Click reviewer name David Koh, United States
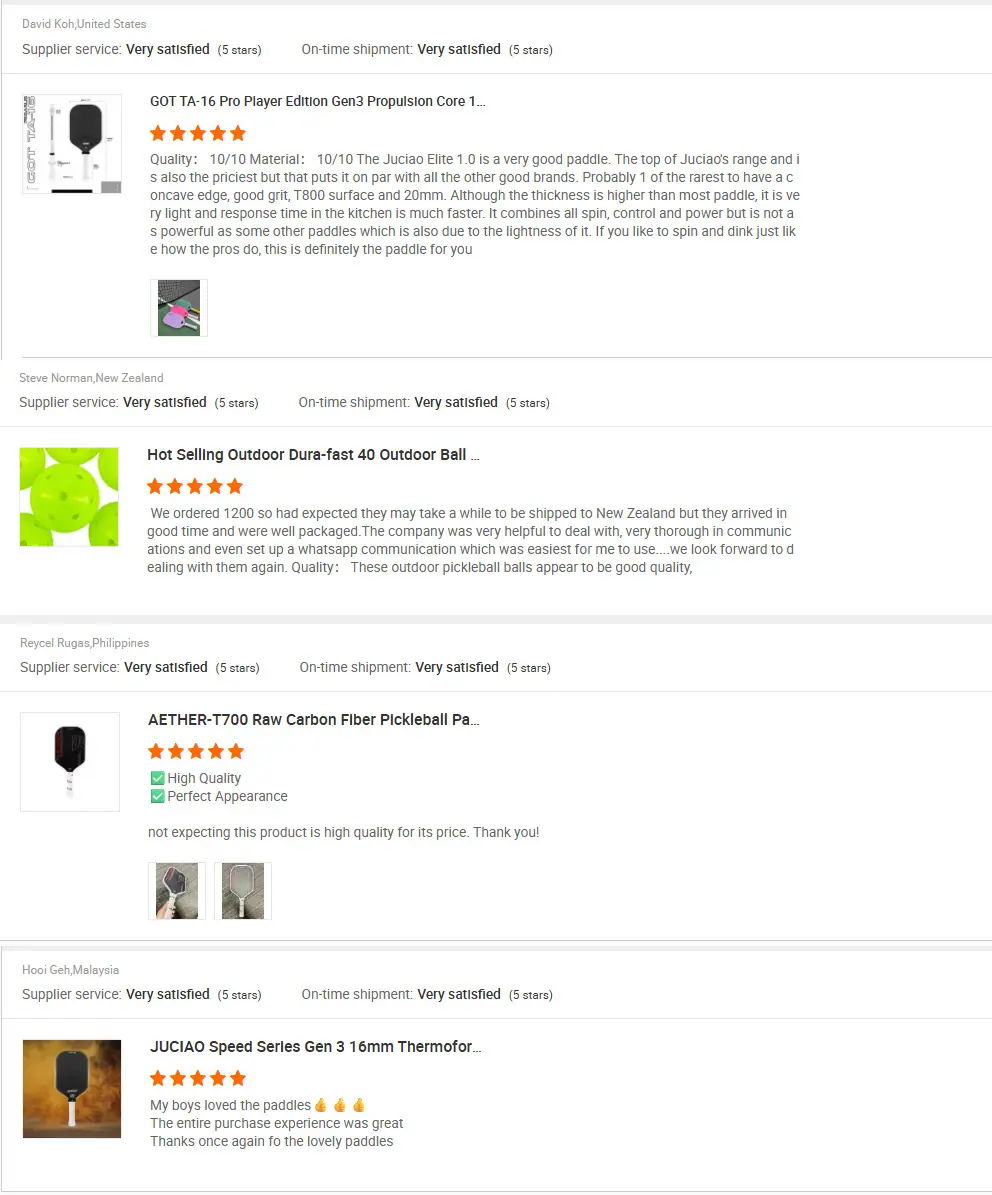This screenshot has width=992, height=1195. point(84,24)
